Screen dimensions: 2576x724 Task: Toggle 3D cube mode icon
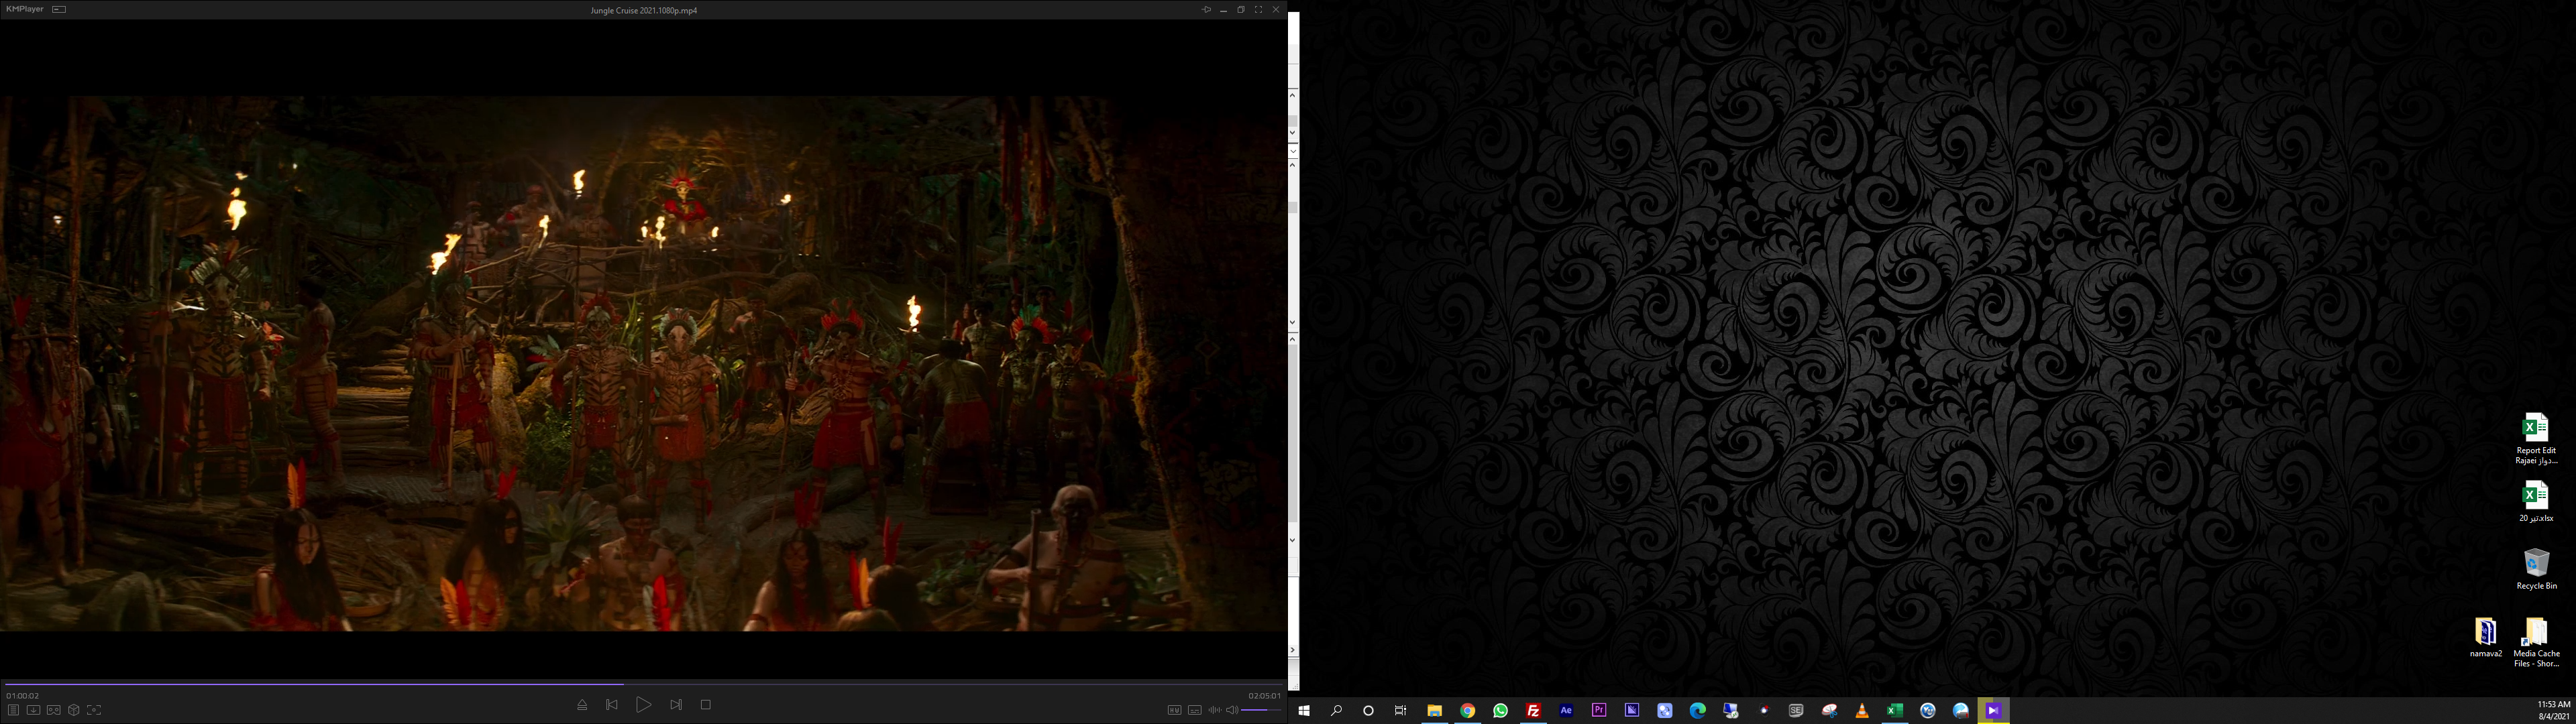pos(74,710)
